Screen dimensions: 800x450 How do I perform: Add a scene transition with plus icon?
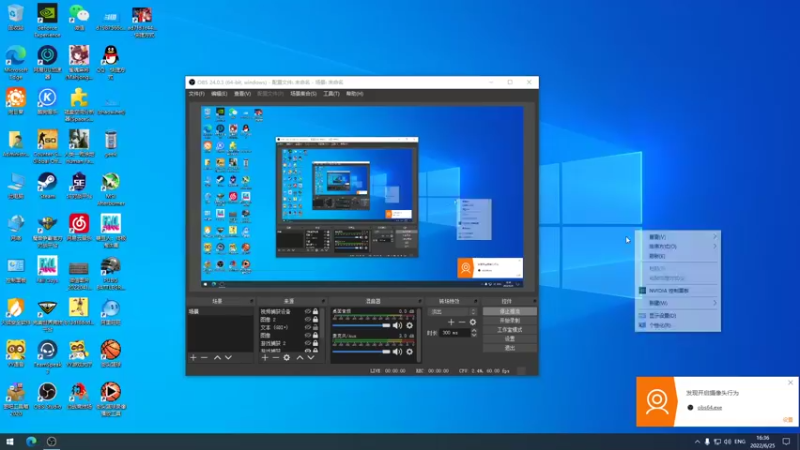451,322
